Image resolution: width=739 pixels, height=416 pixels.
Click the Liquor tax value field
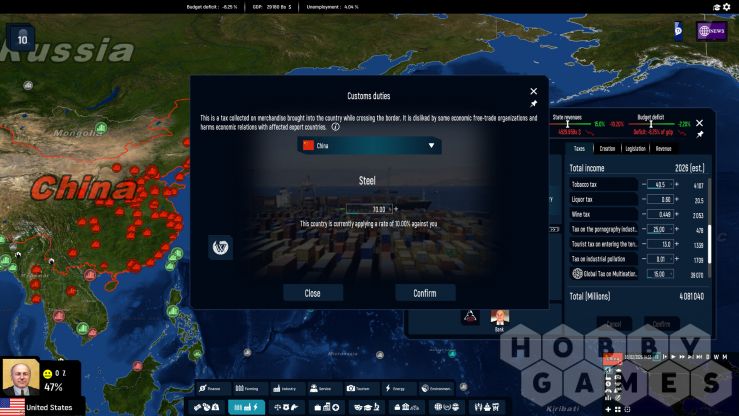coord(660,200)
